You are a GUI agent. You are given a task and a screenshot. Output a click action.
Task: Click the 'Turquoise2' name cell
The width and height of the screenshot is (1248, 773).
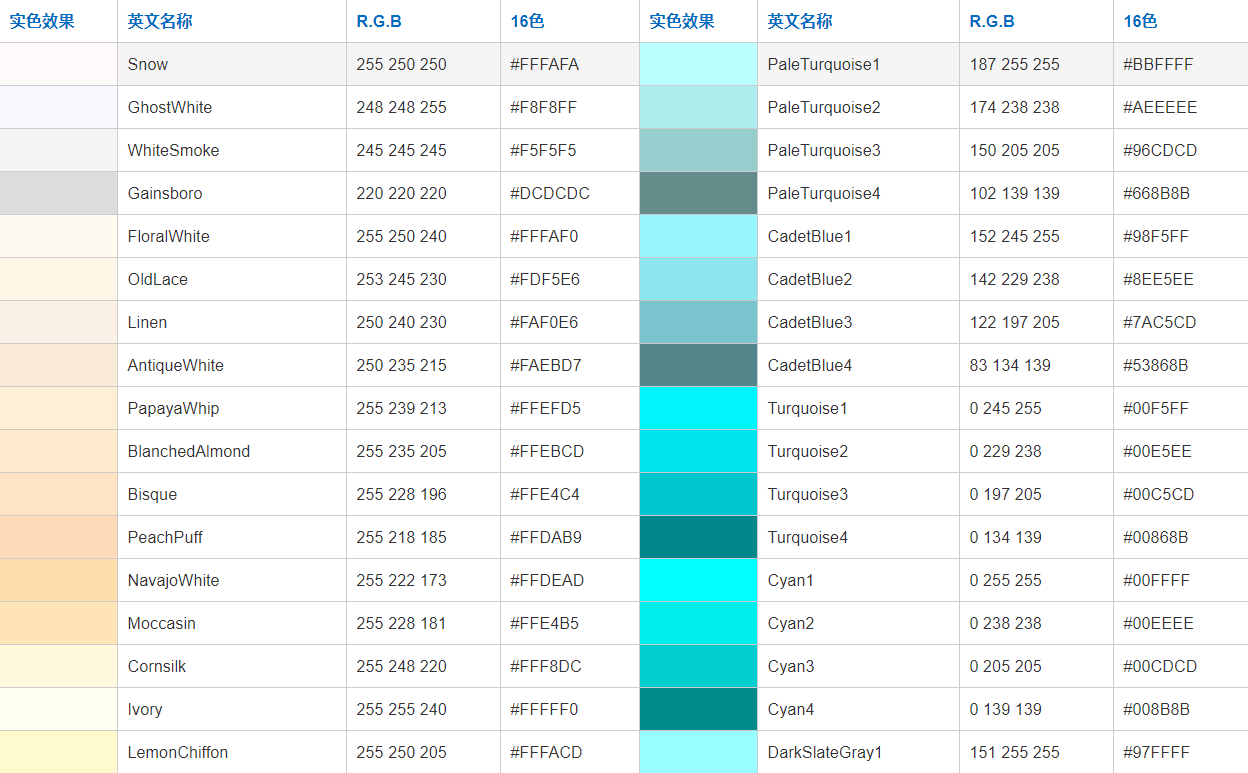point(858,451)
